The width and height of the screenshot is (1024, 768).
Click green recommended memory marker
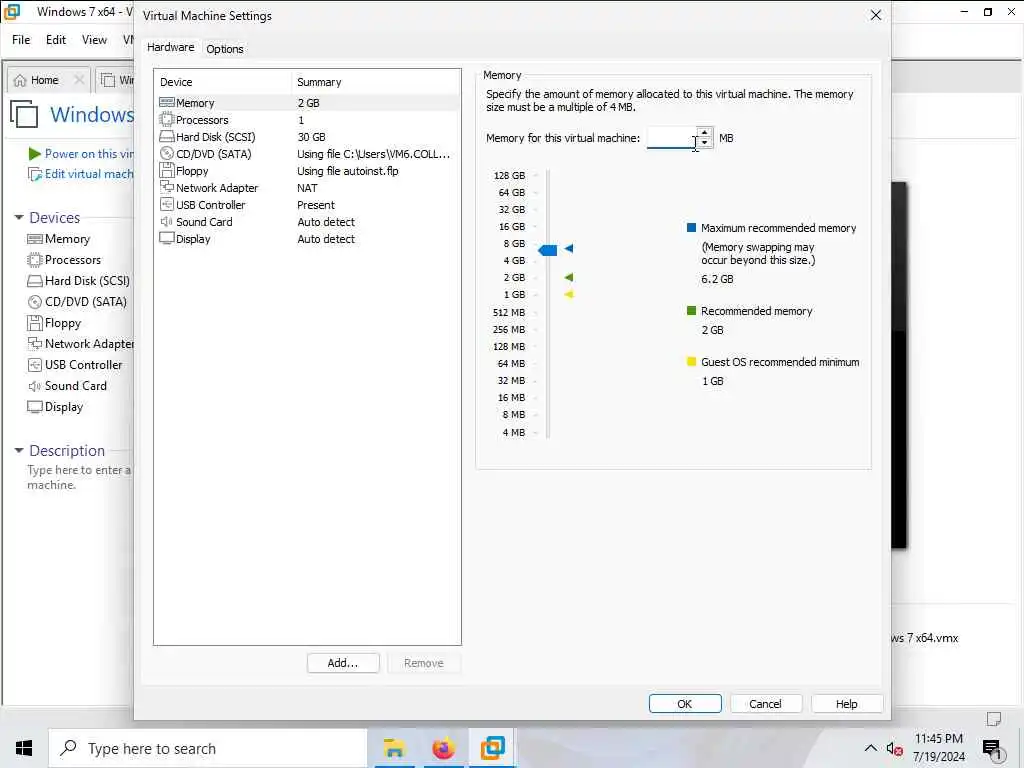569,278
